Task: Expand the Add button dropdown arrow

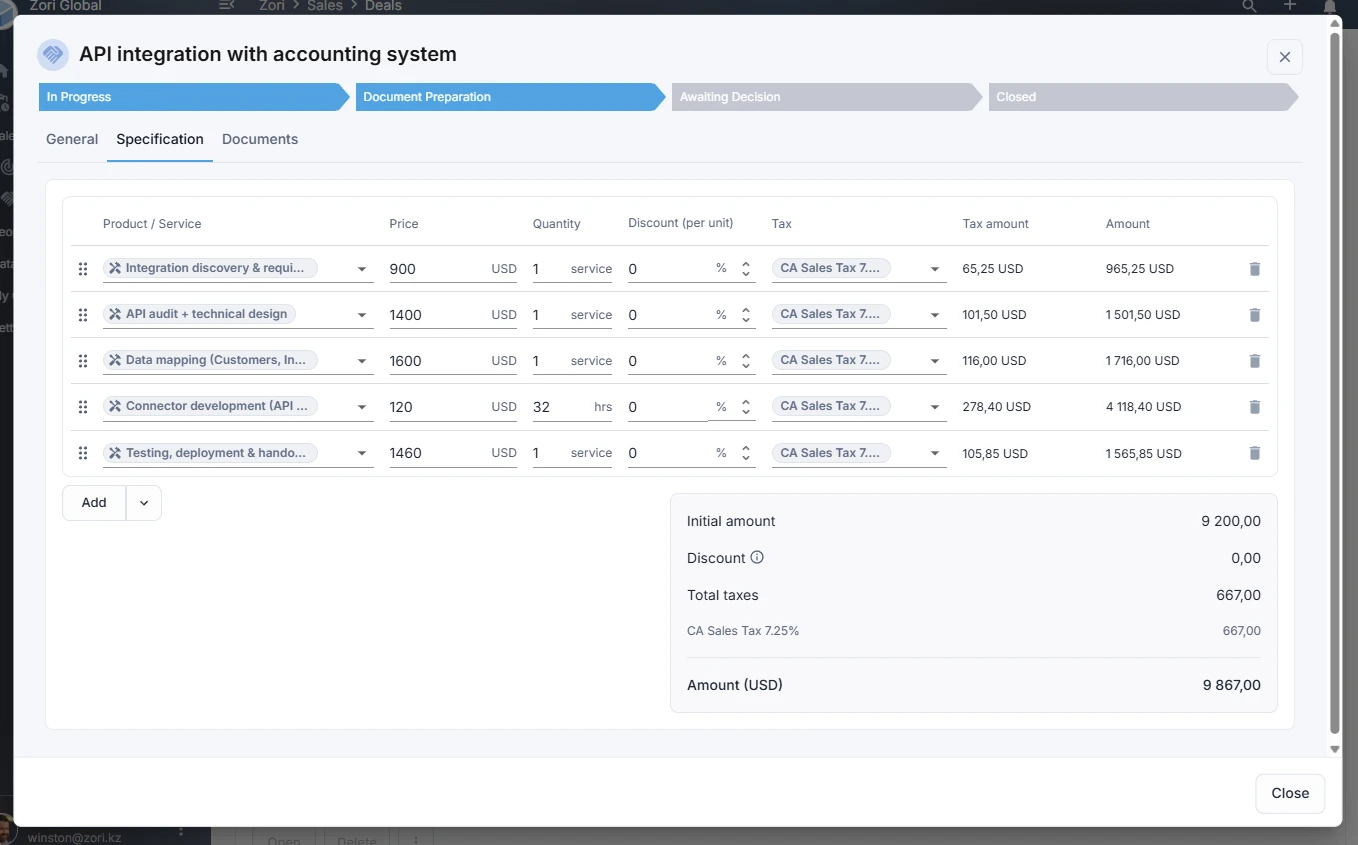Action: click(144, 503)
